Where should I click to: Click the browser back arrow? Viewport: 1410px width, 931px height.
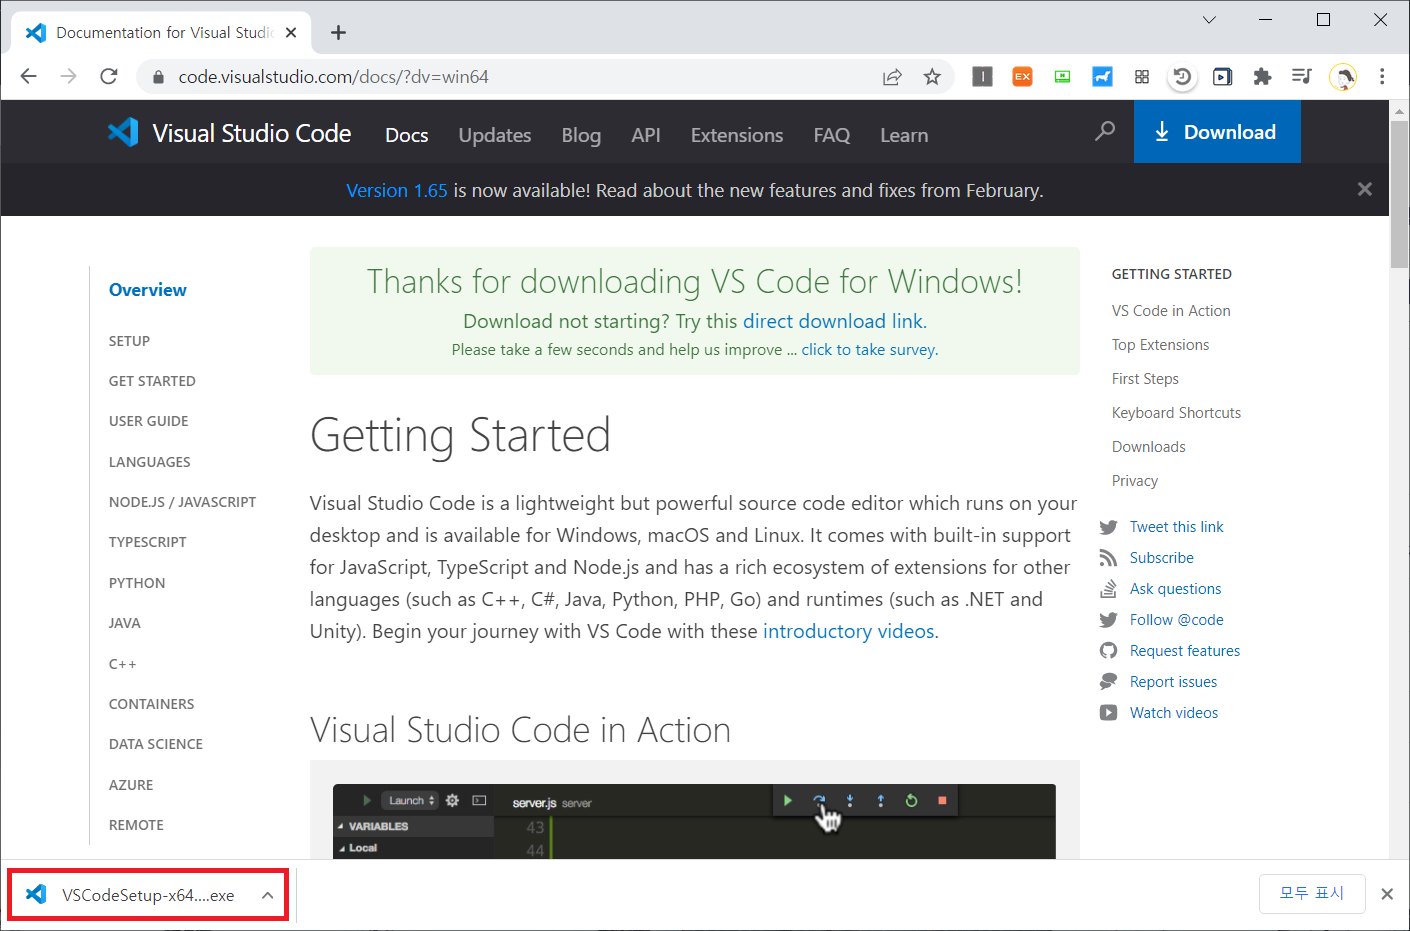tap(28, 76)
